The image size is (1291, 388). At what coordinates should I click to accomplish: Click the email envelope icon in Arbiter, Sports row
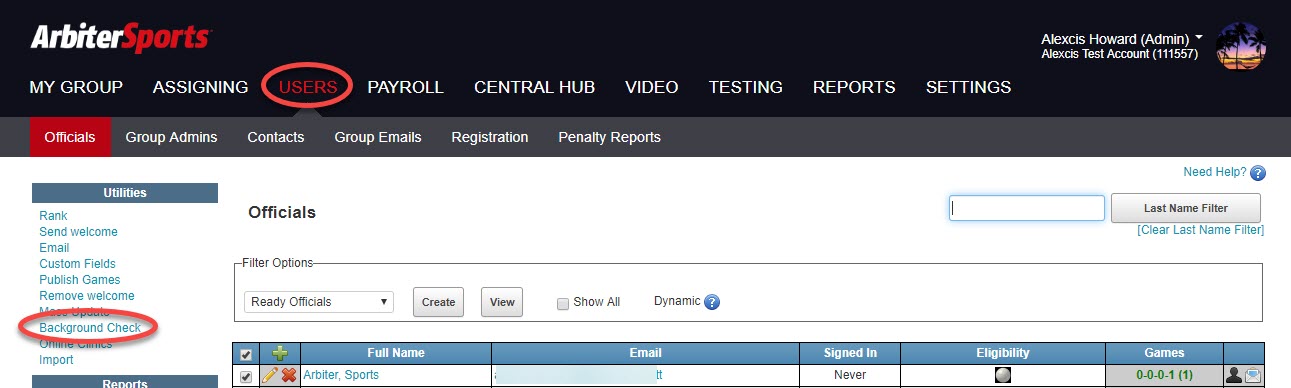tap(1254, 376)
